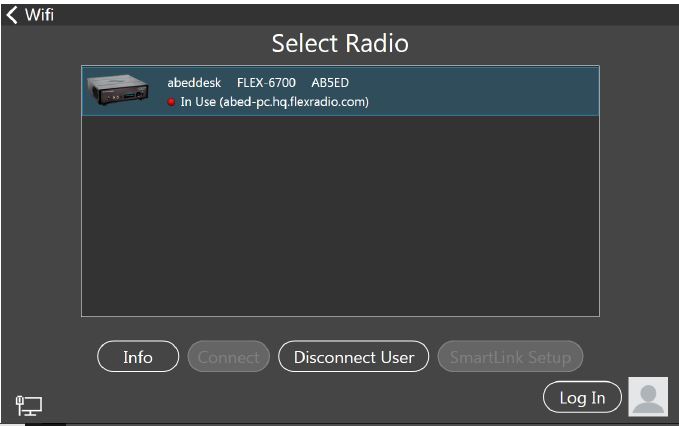Click the Wifi label in header

(x=39, y=15)
